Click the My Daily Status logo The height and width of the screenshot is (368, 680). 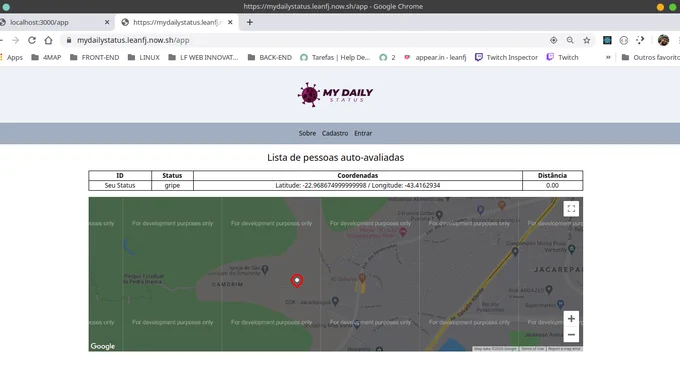tap(335, 94)
